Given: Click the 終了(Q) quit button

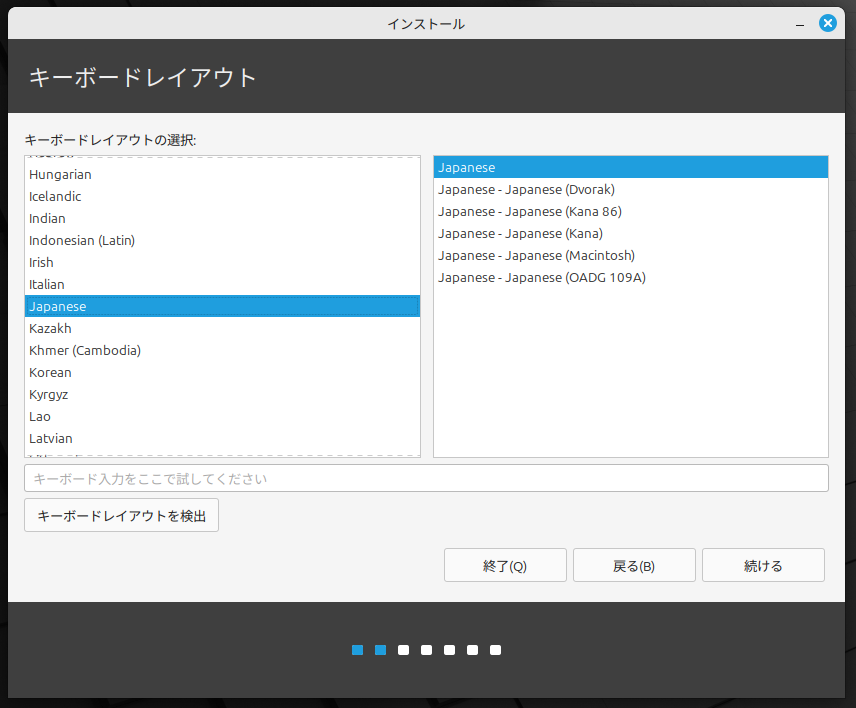Looking at the screenshot, I should (x=505, y=566).
